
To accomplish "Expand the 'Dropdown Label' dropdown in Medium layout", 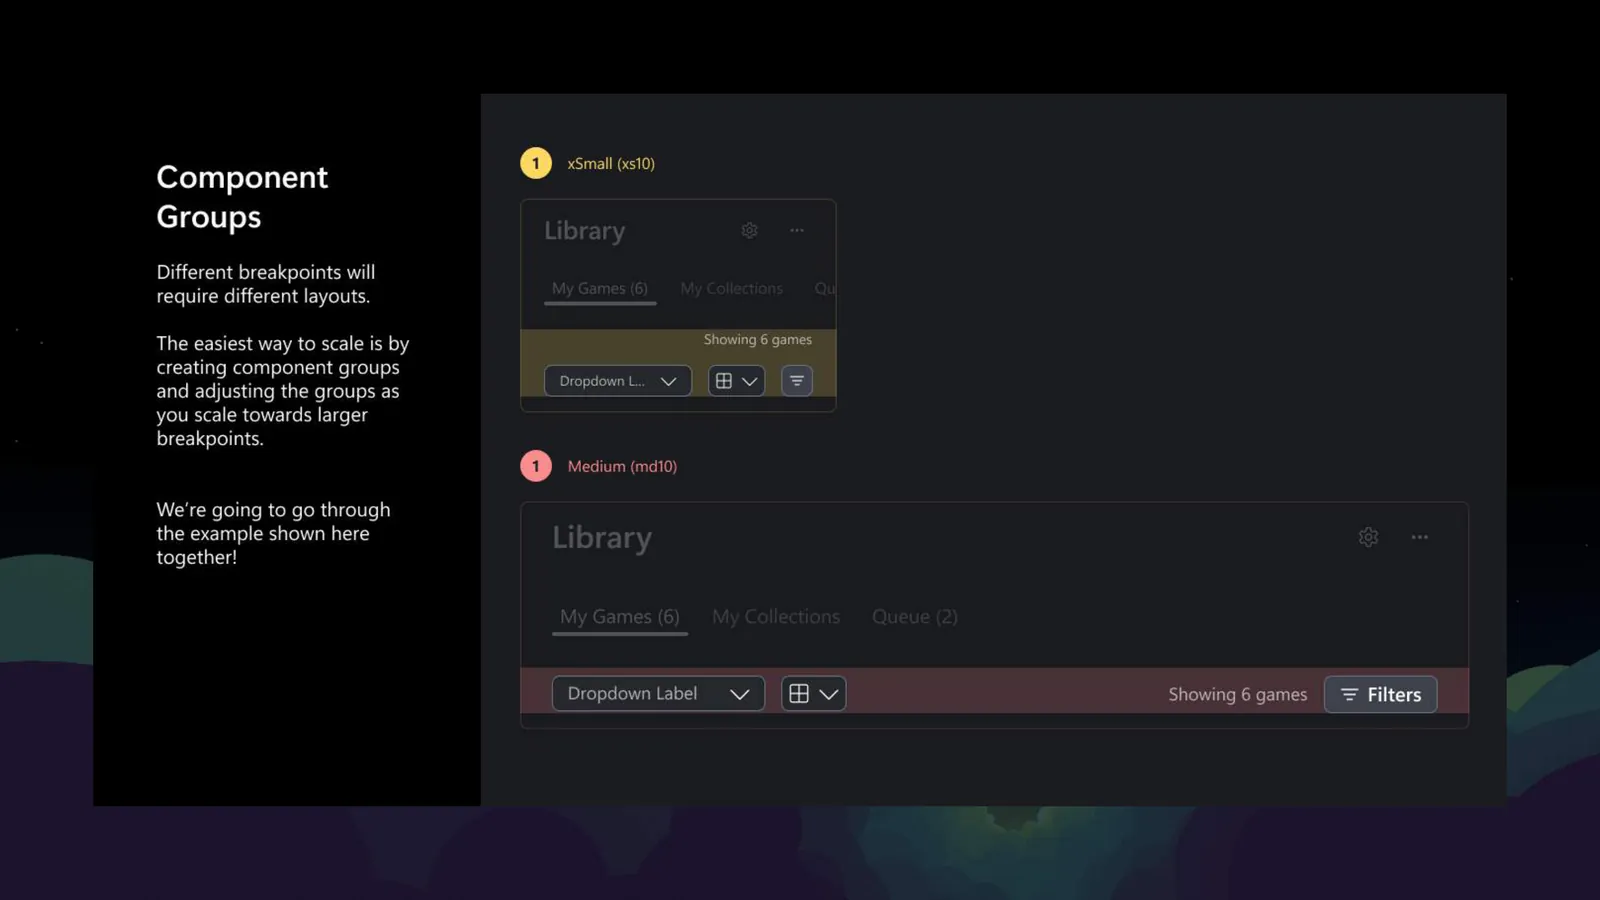I will point(658,694).
